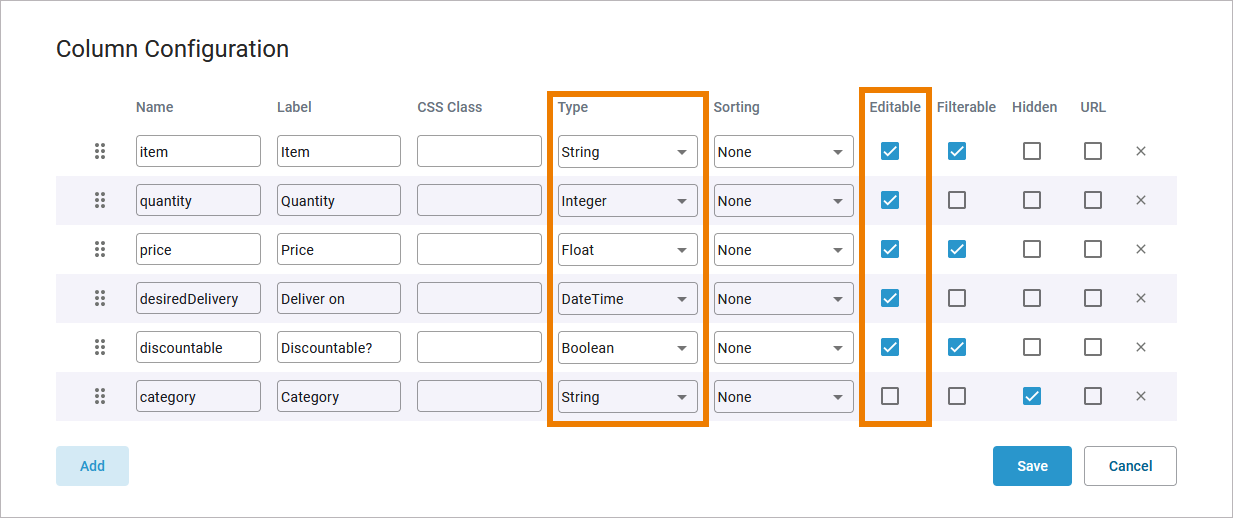Click the Save button
Screen dimensions: 1233x518
tap(1032, 466)
